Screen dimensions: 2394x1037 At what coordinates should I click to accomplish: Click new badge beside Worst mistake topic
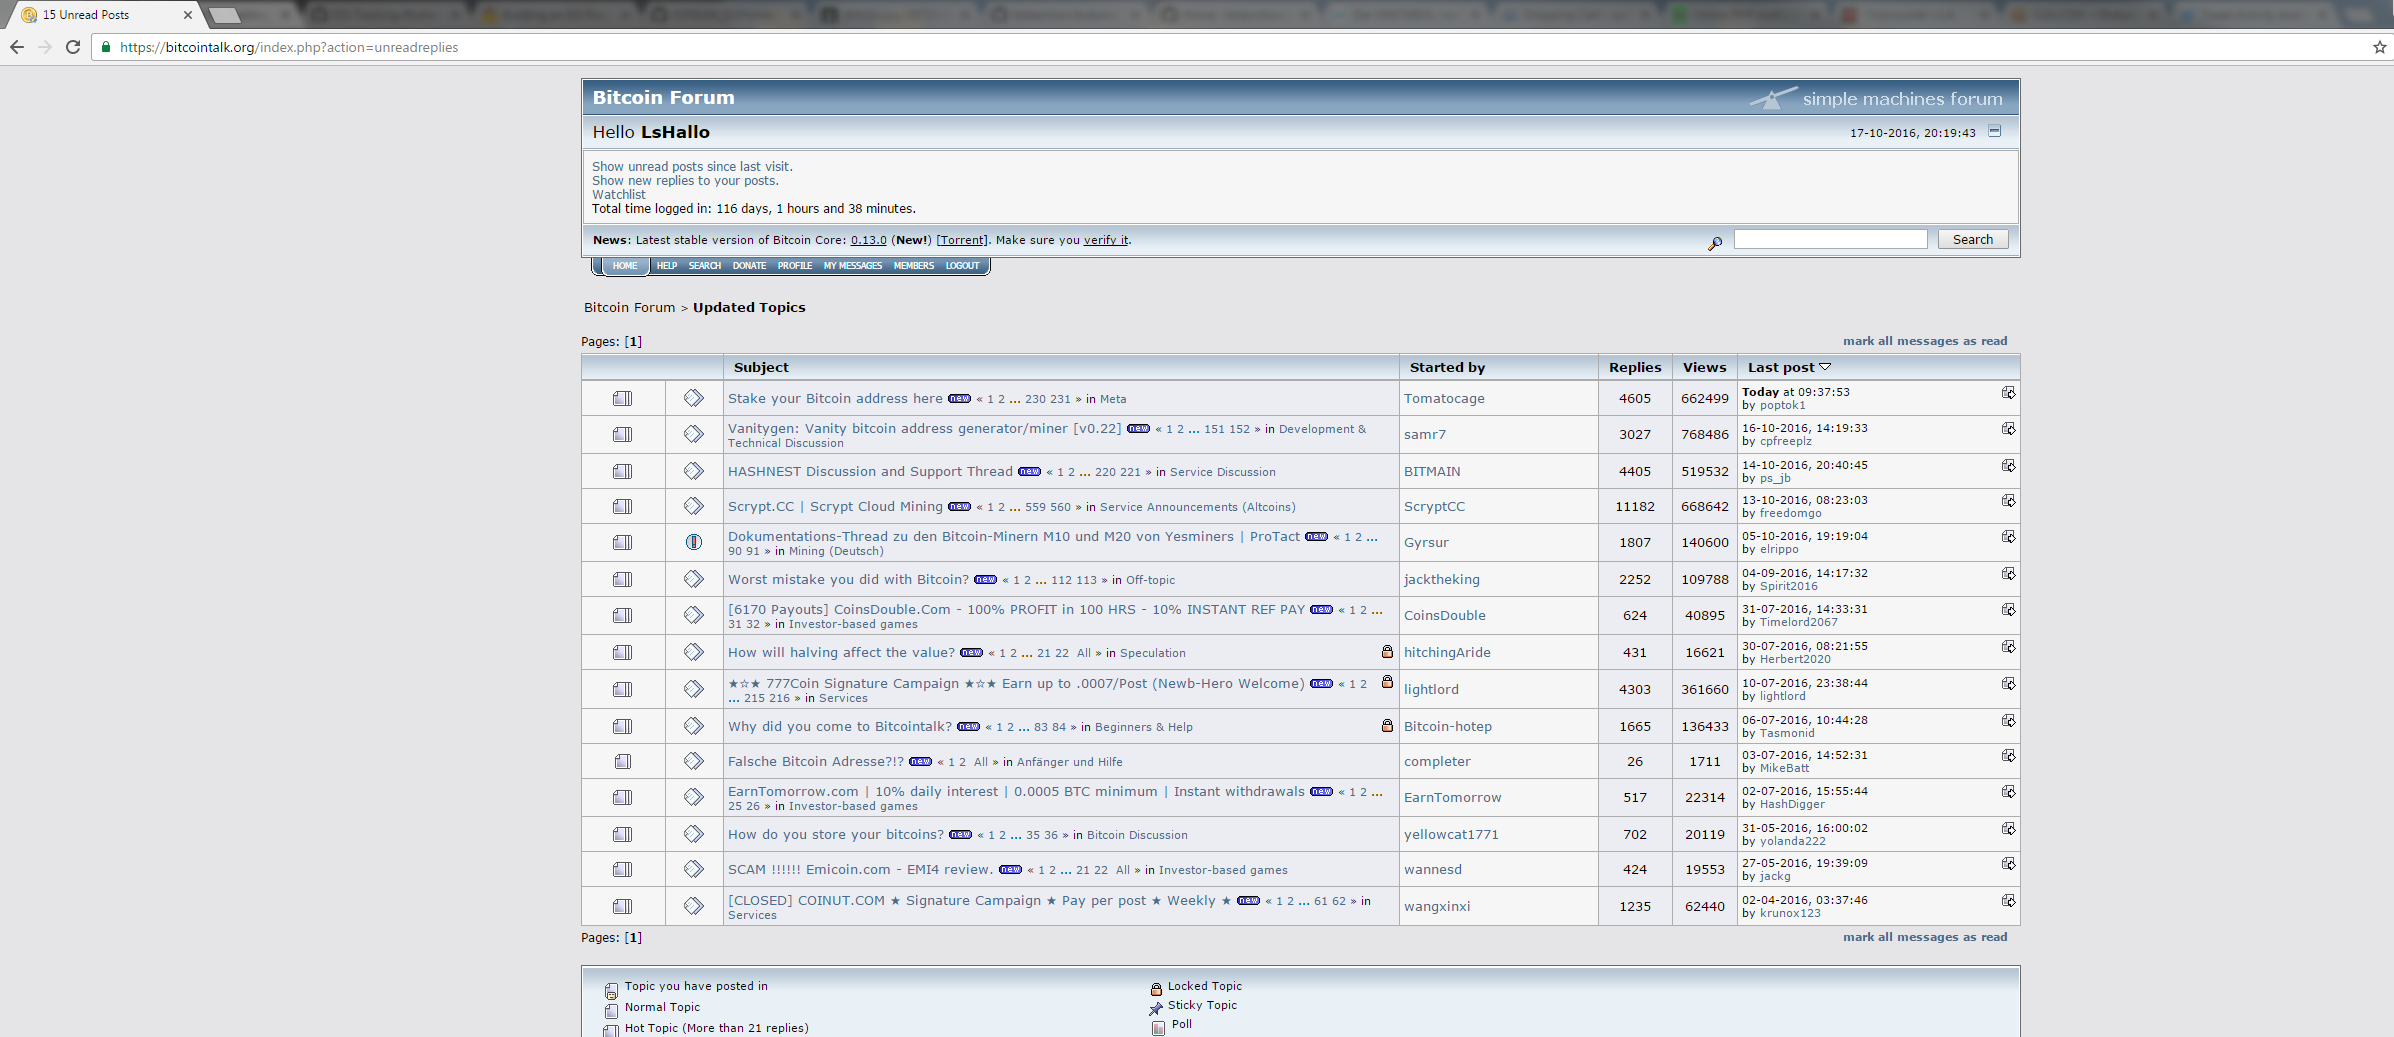point(985,580)
